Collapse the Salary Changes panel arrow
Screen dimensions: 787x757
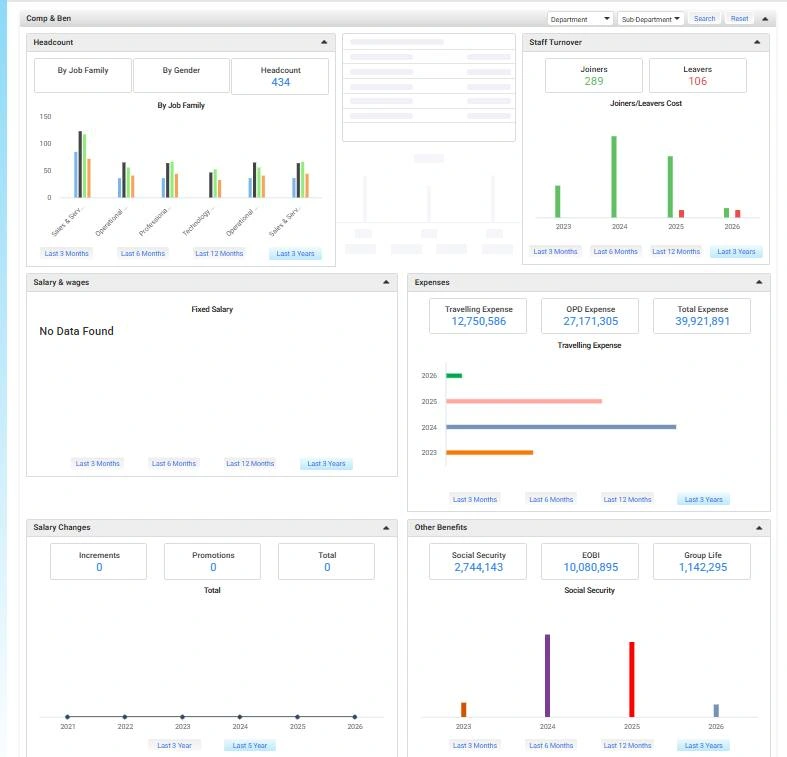(386, 528)
